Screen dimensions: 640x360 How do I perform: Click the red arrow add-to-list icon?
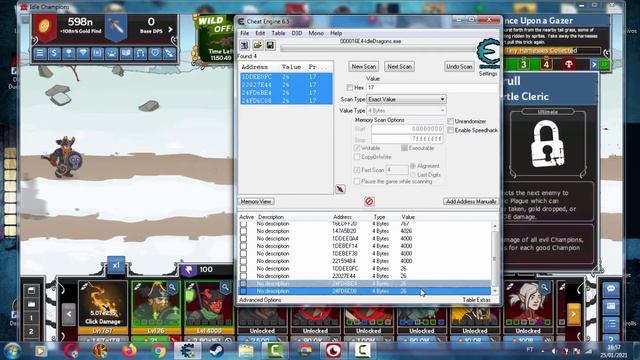point(340,189)
